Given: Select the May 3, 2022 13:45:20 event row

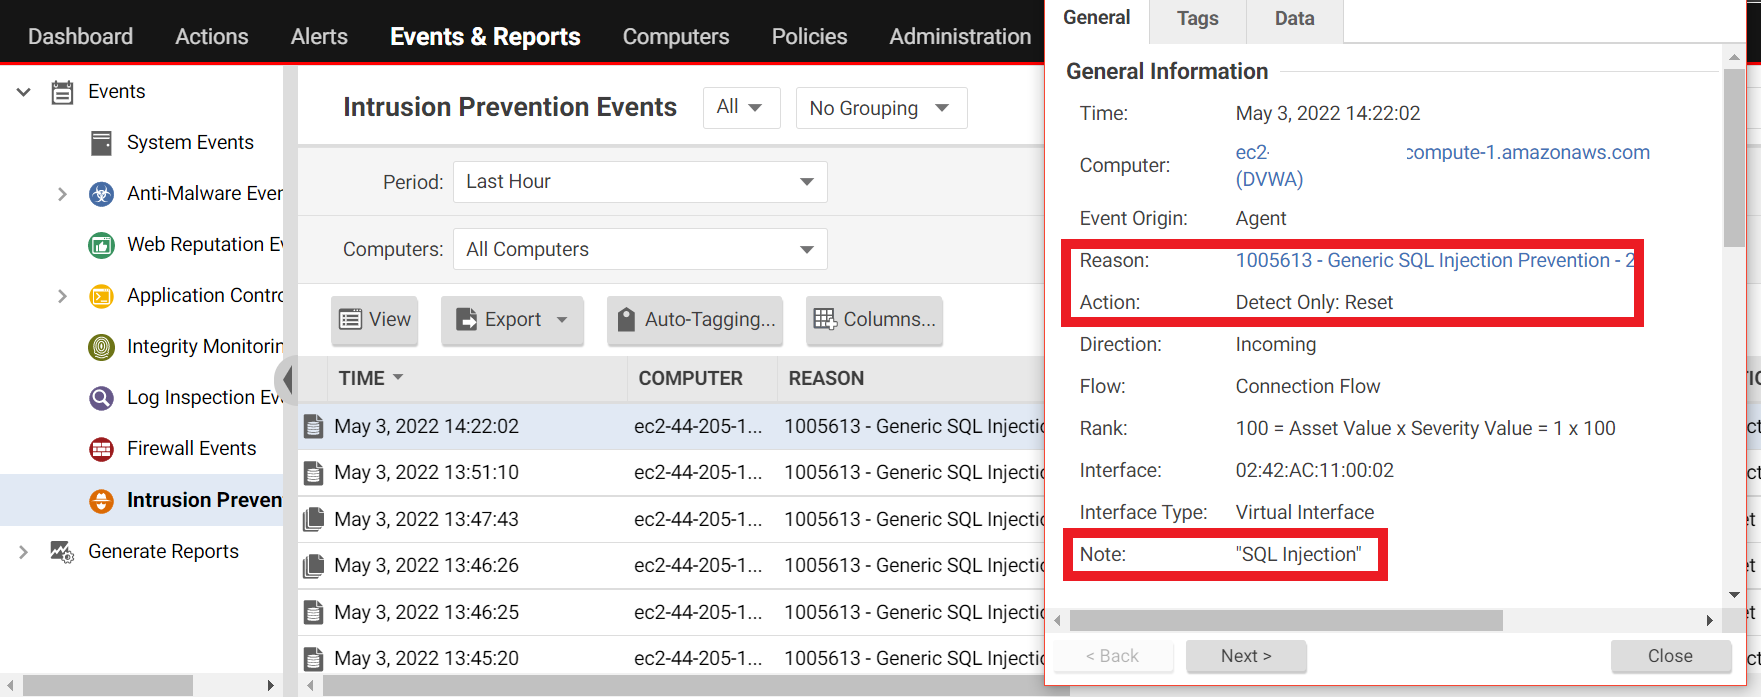Looking at the screenshot, I should tap(672, 659).
